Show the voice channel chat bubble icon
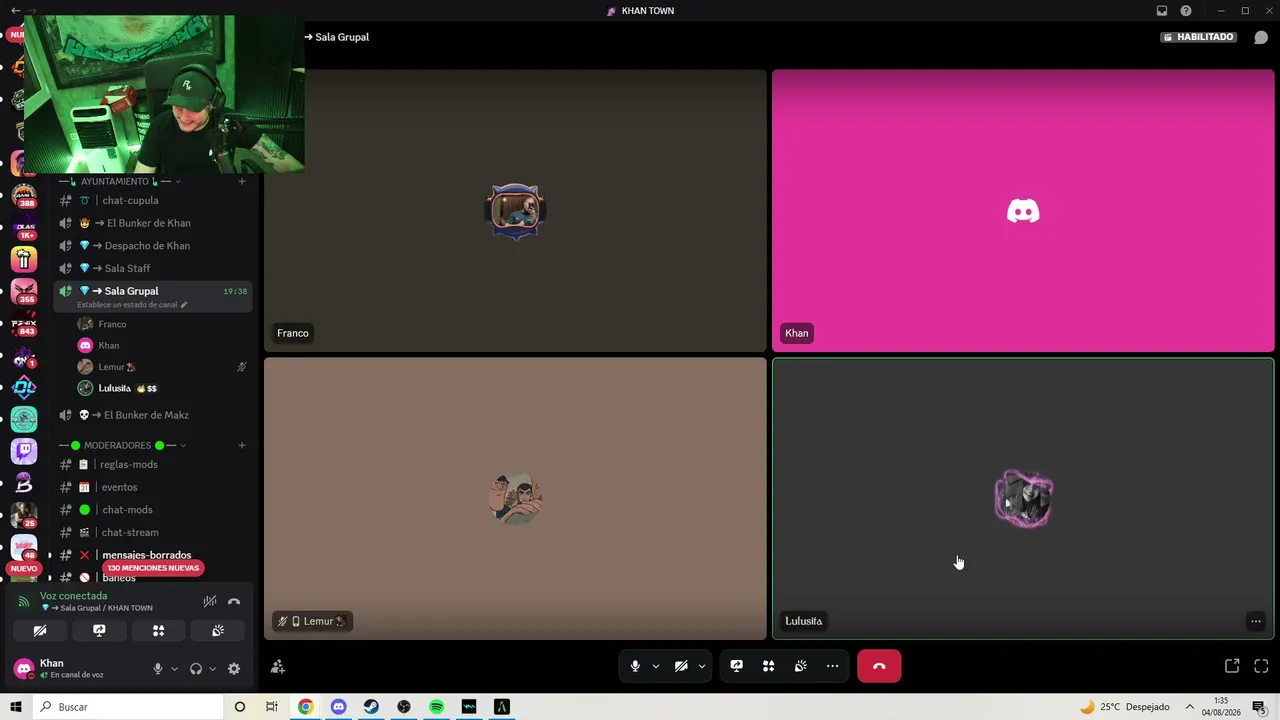This screenshot has width=1280, height=720. click(1261, 37)
